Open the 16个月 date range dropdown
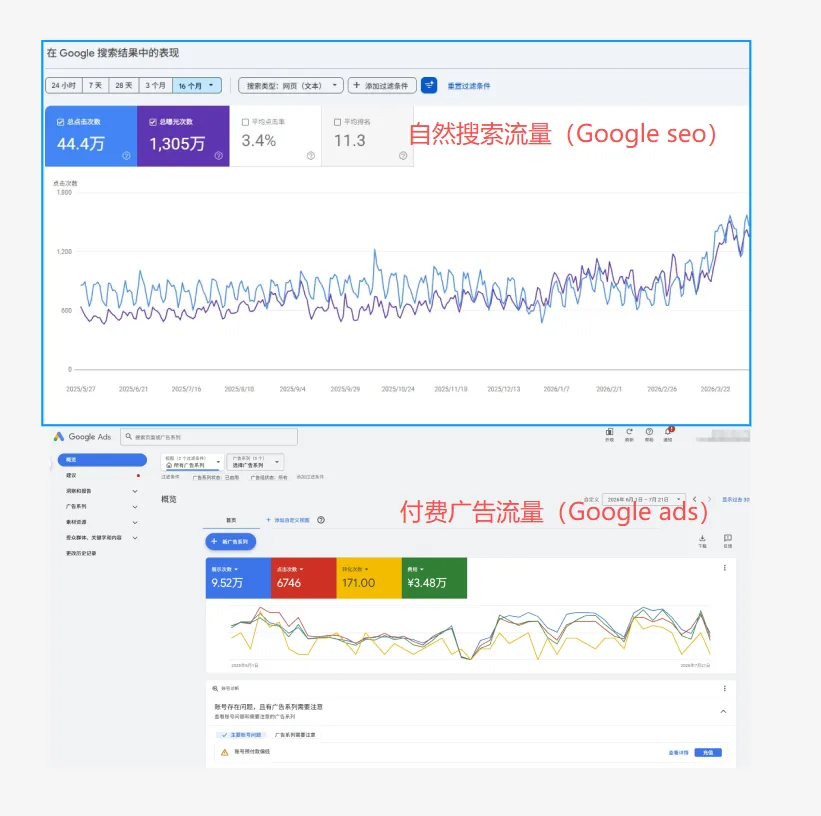The width and height of the screenshot is (821, 816). pyautogui.click(x=197, y=85)
